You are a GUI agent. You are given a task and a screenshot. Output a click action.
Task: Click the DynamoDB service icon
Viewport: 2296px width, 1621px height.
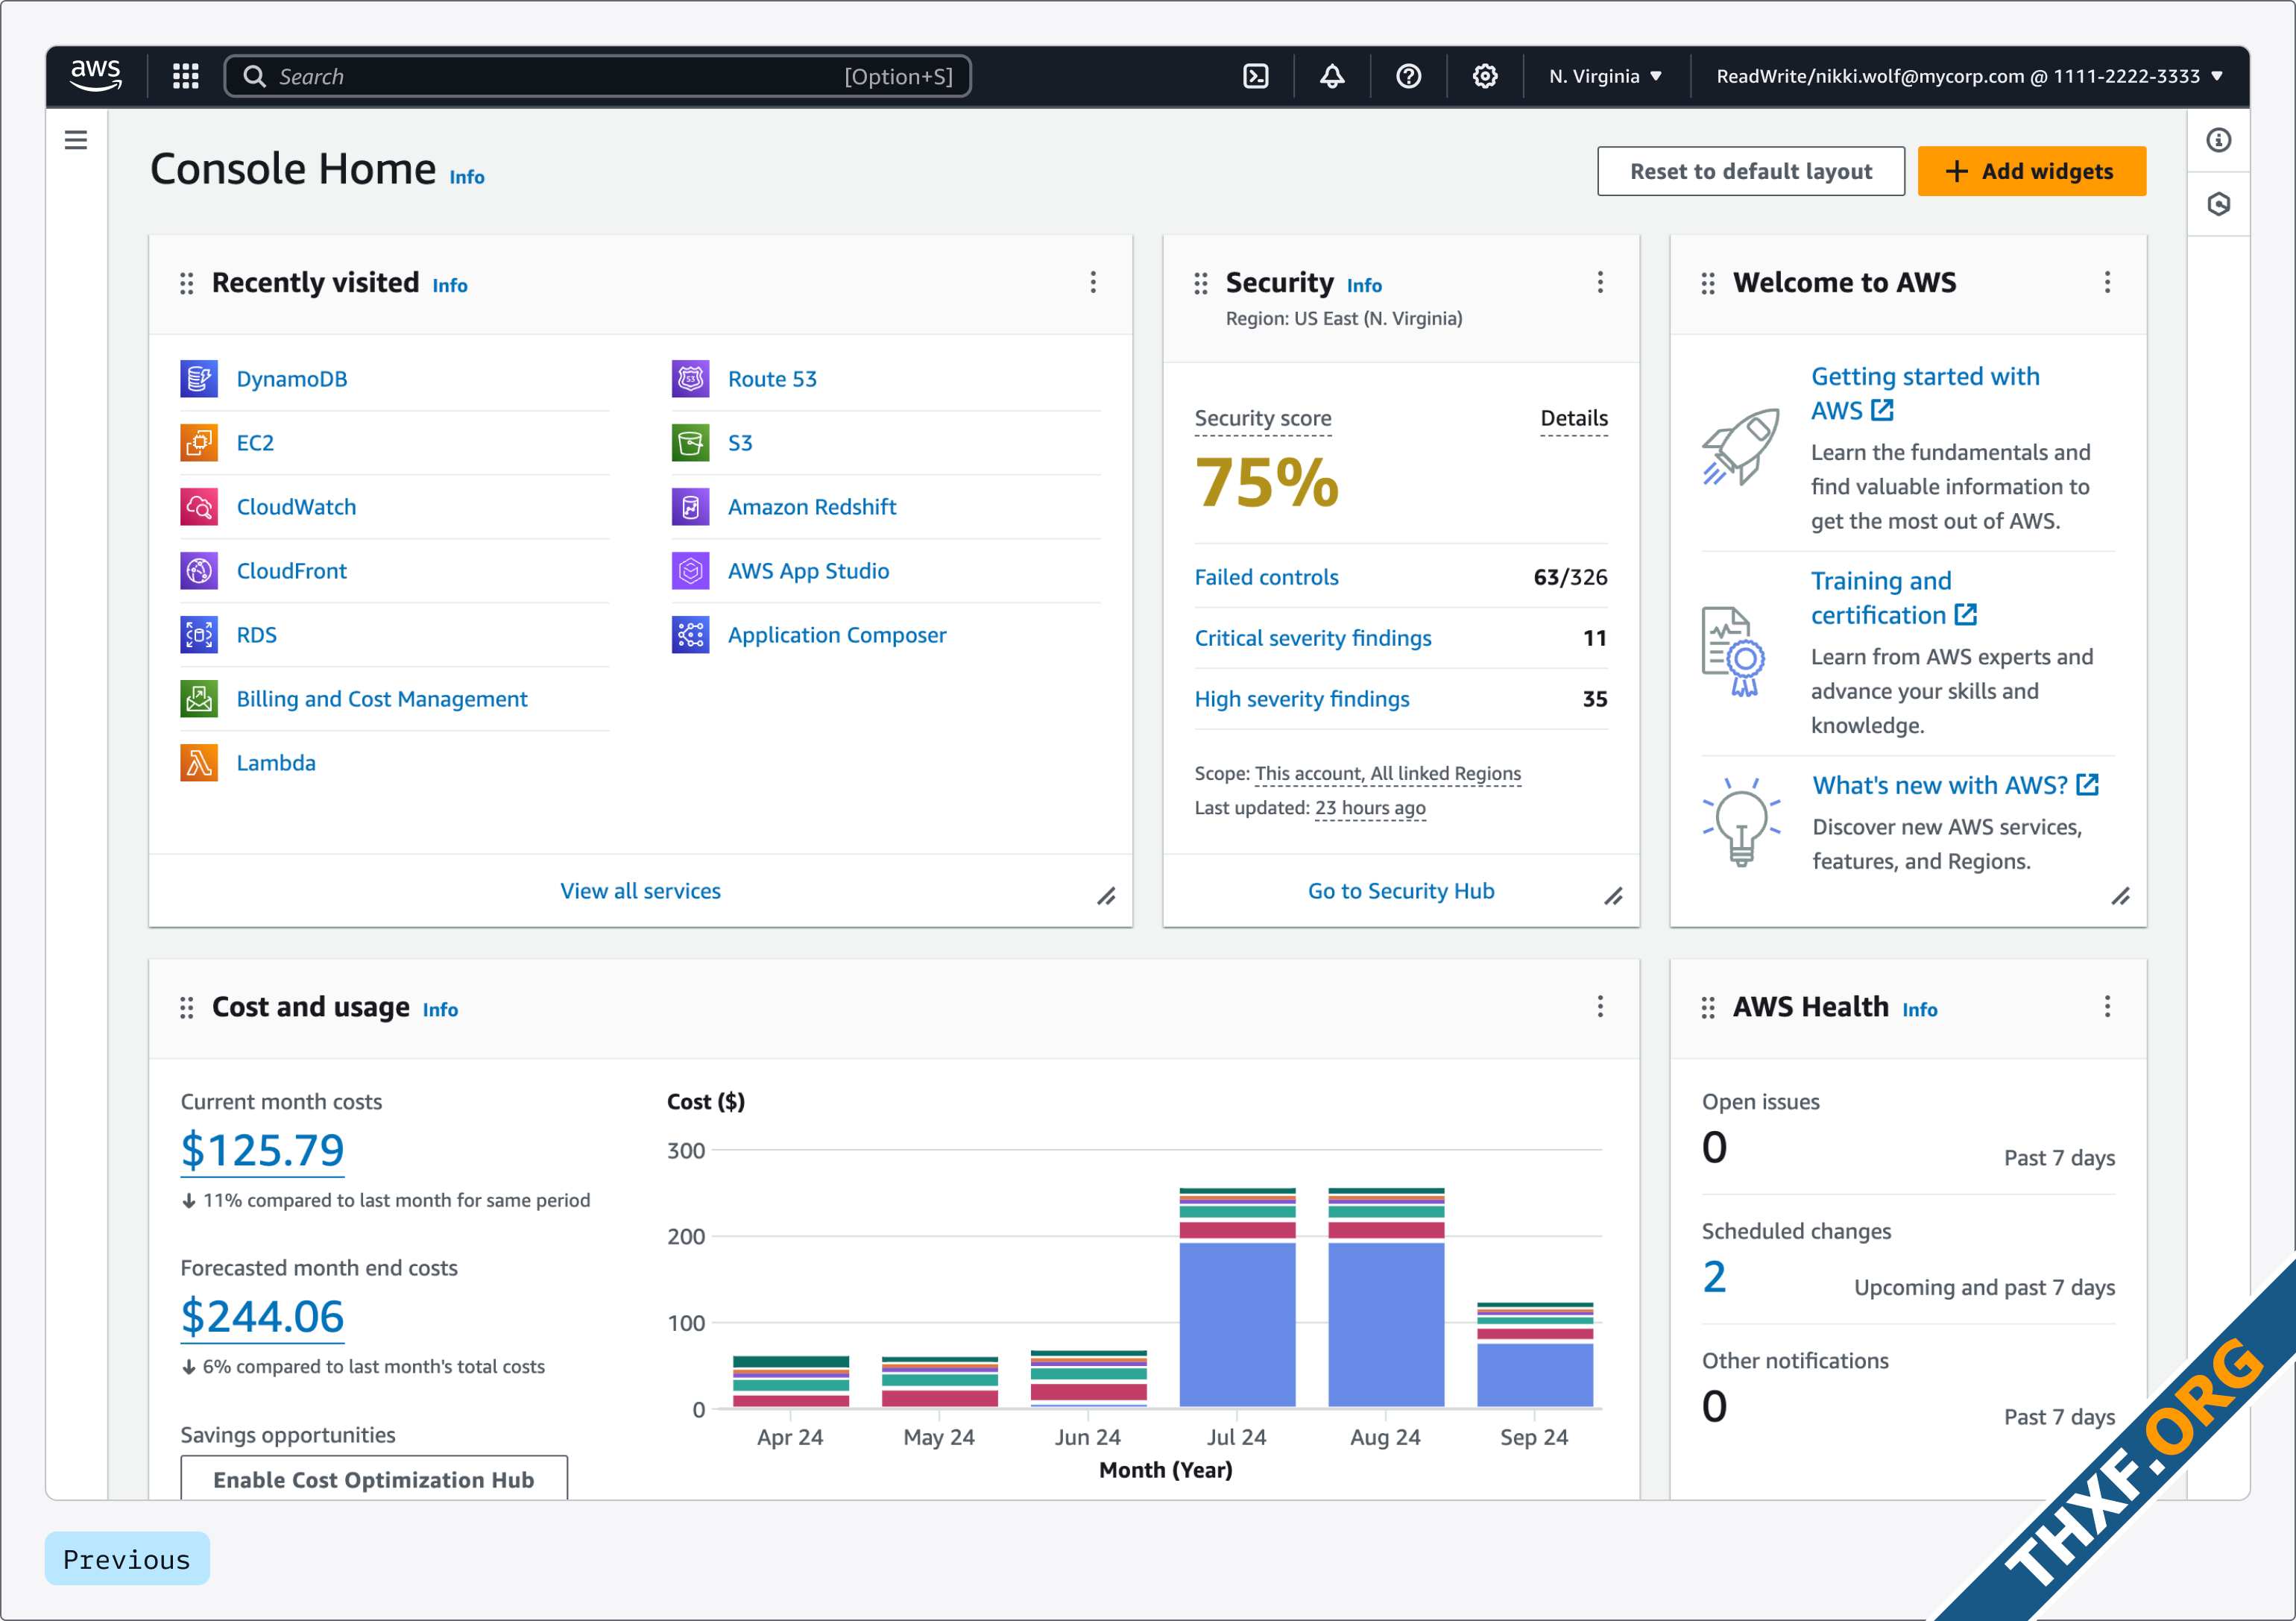pos(199,379)
